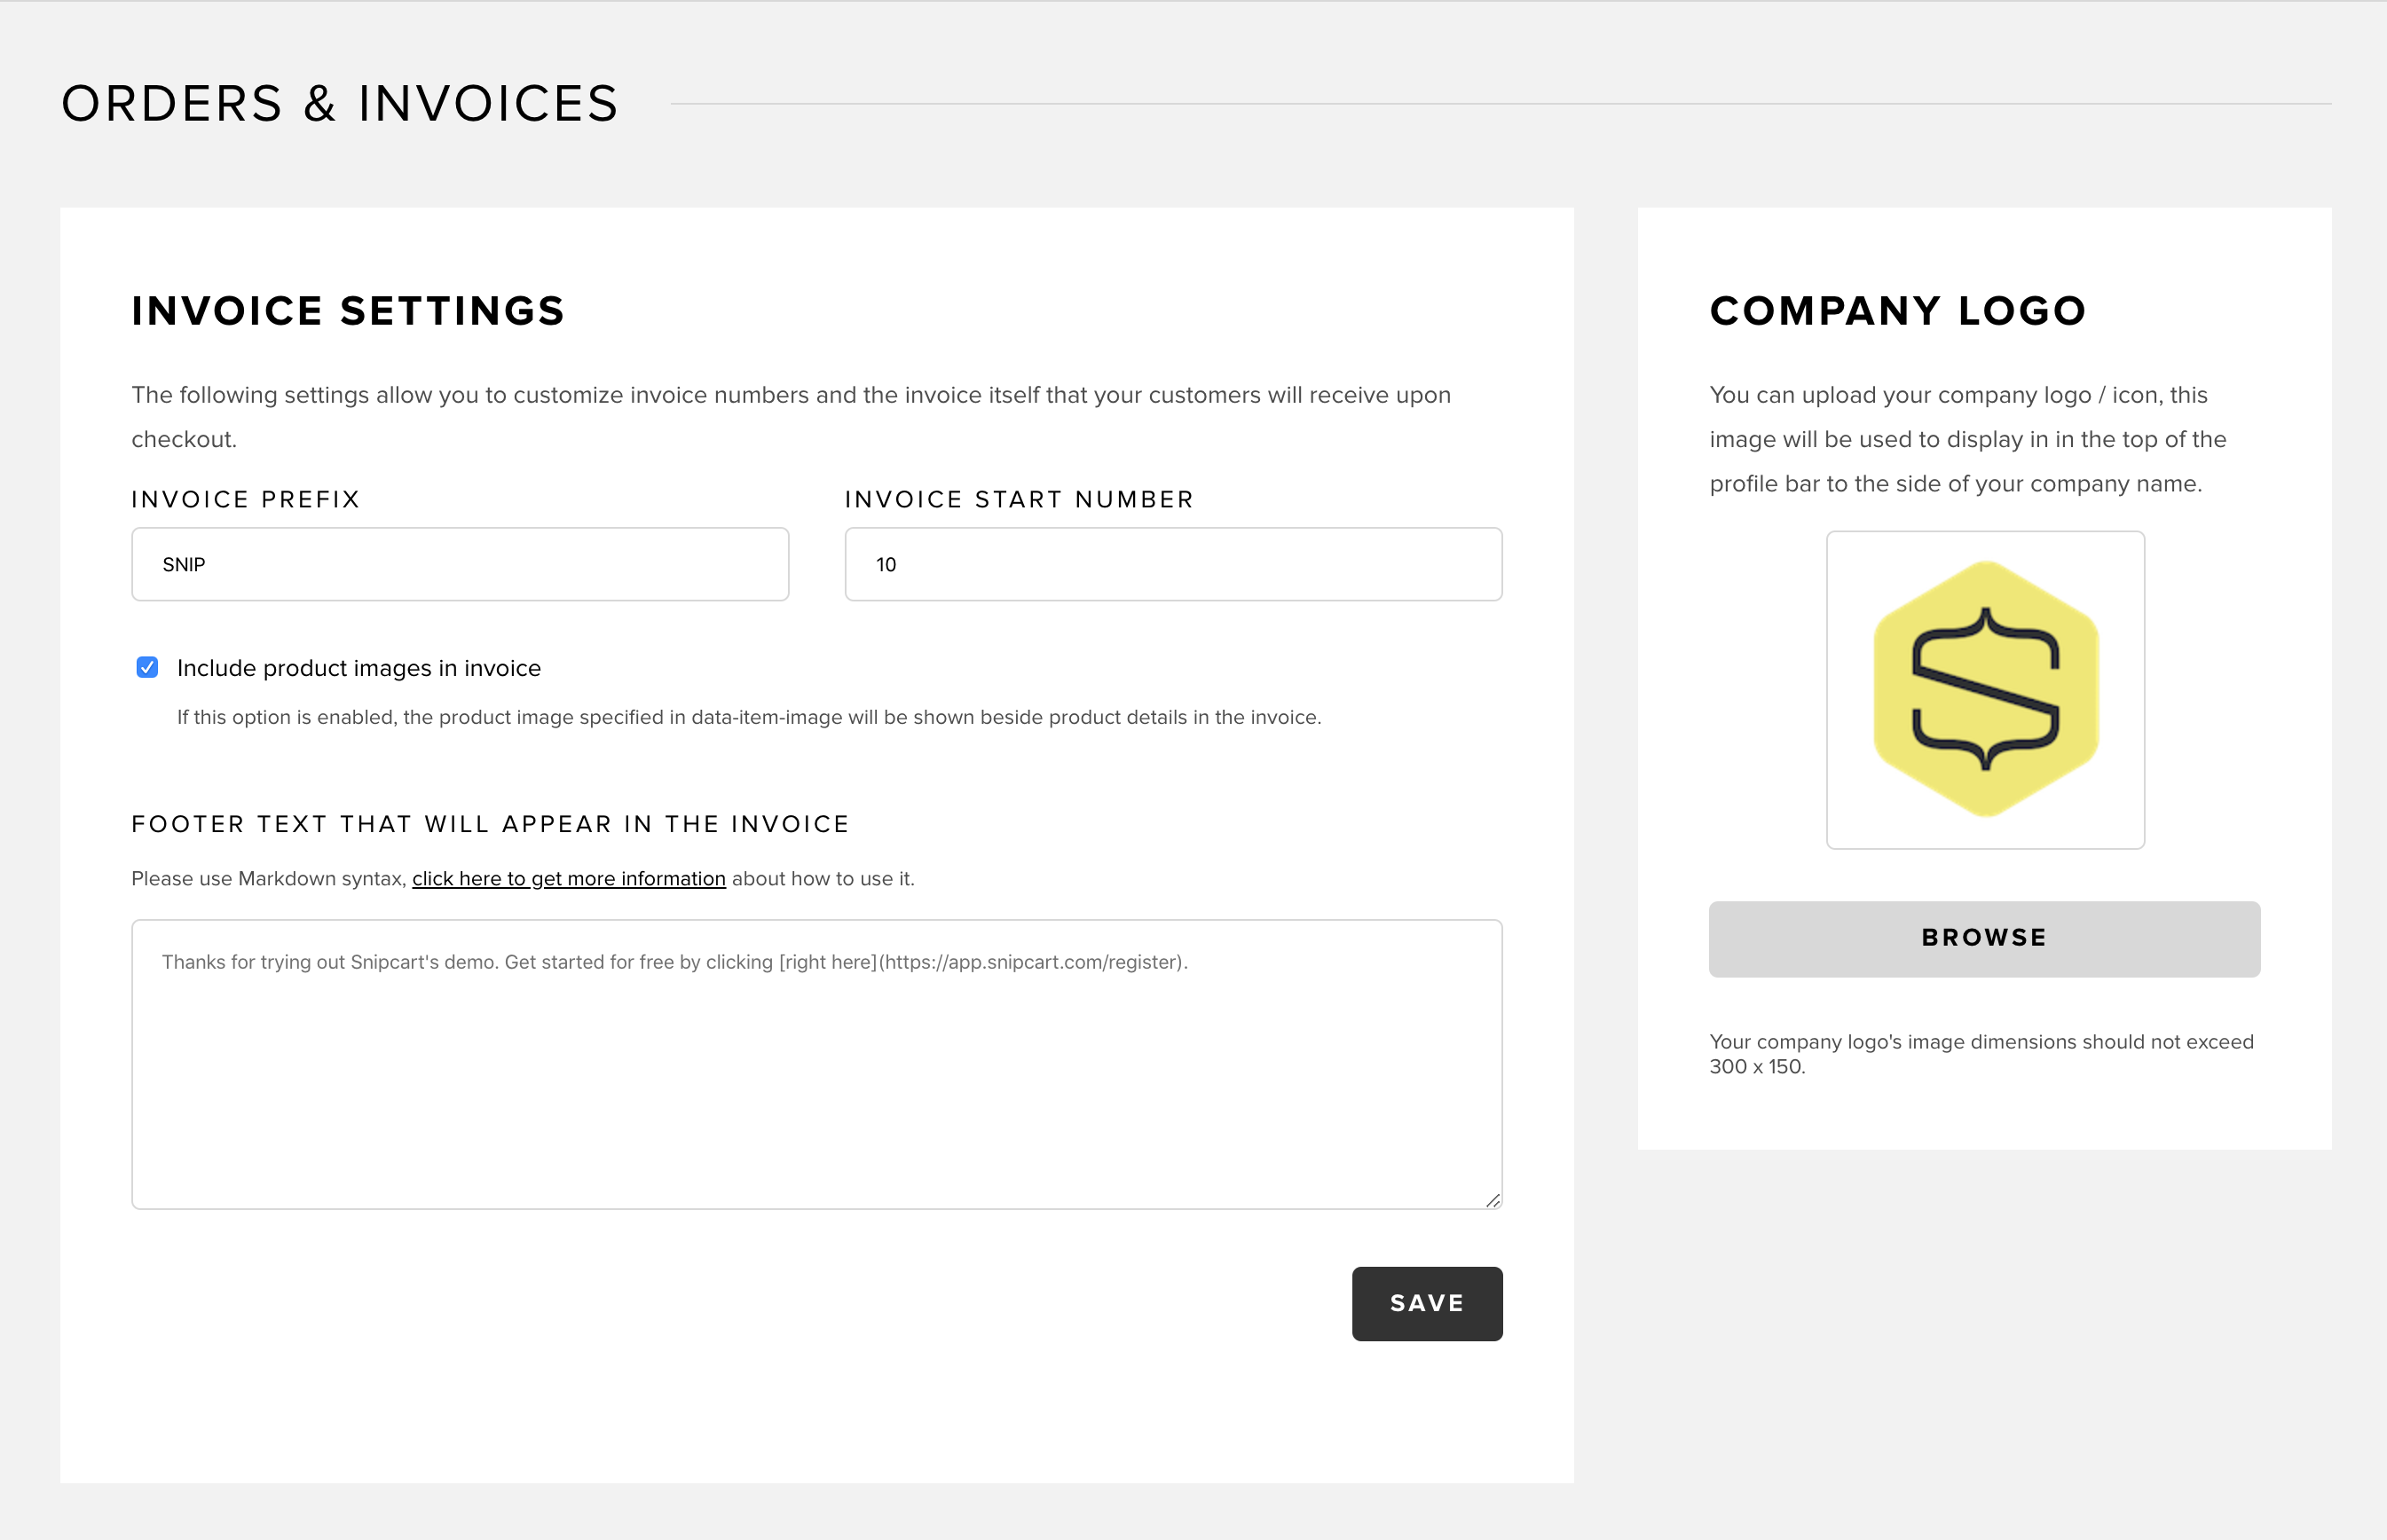This screenshot has height=1540, width=2387.
Task: Click the Orders & Invoices section header
Action: point(341,101)
